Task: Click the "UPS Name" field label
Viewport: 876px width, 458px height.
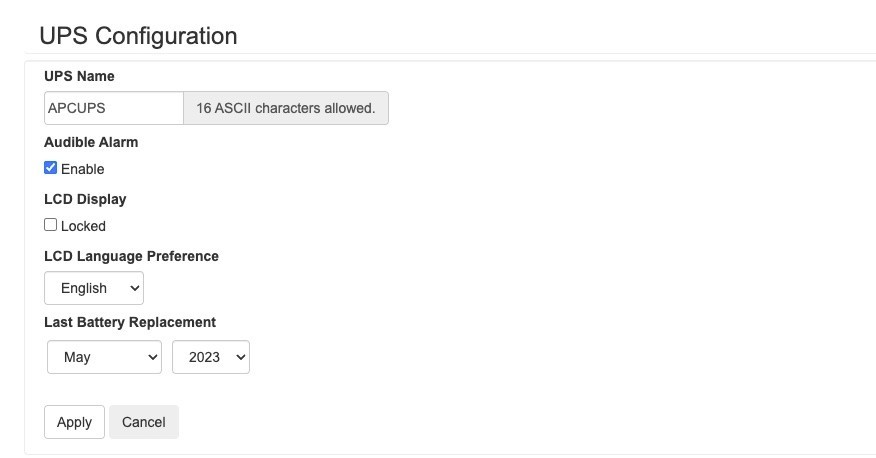Action: pyautogui.click(x=79, y=76)
